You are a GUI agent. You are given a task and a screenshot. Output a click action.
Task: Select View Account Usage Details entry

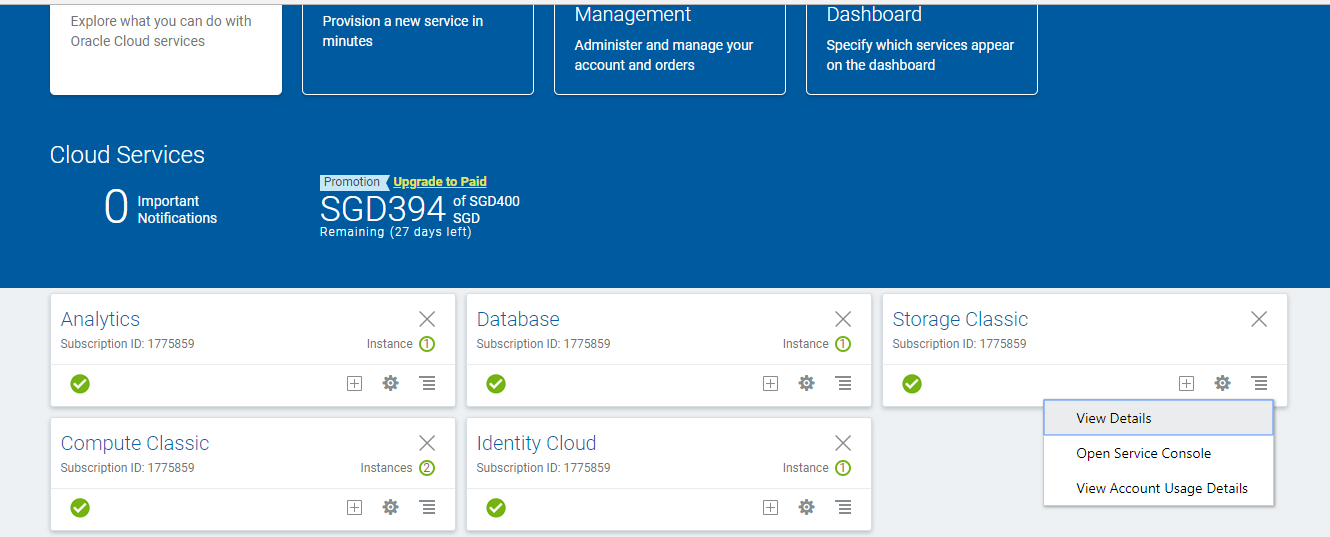1158,488
